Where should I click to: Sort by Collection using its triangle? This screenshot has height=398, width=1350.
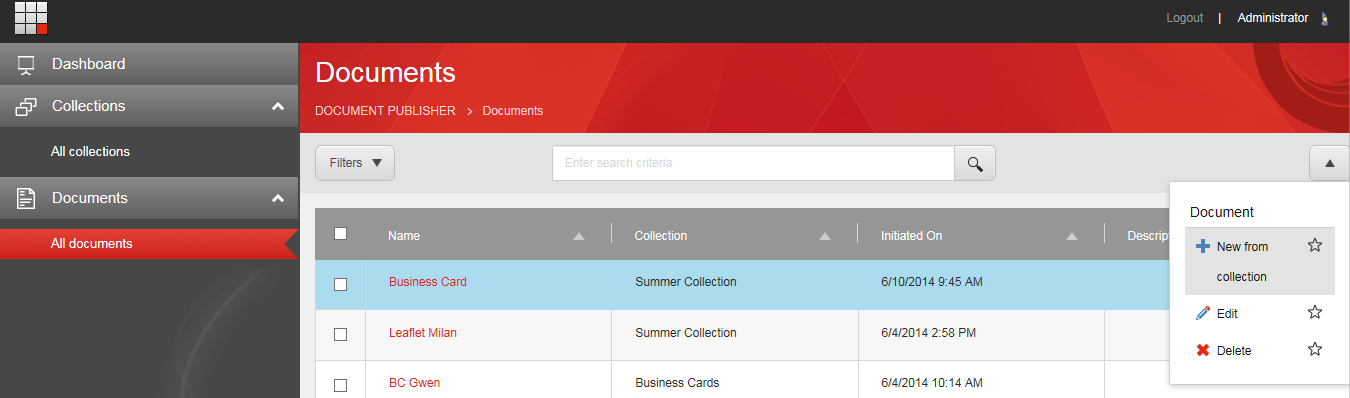click(825, 237)
